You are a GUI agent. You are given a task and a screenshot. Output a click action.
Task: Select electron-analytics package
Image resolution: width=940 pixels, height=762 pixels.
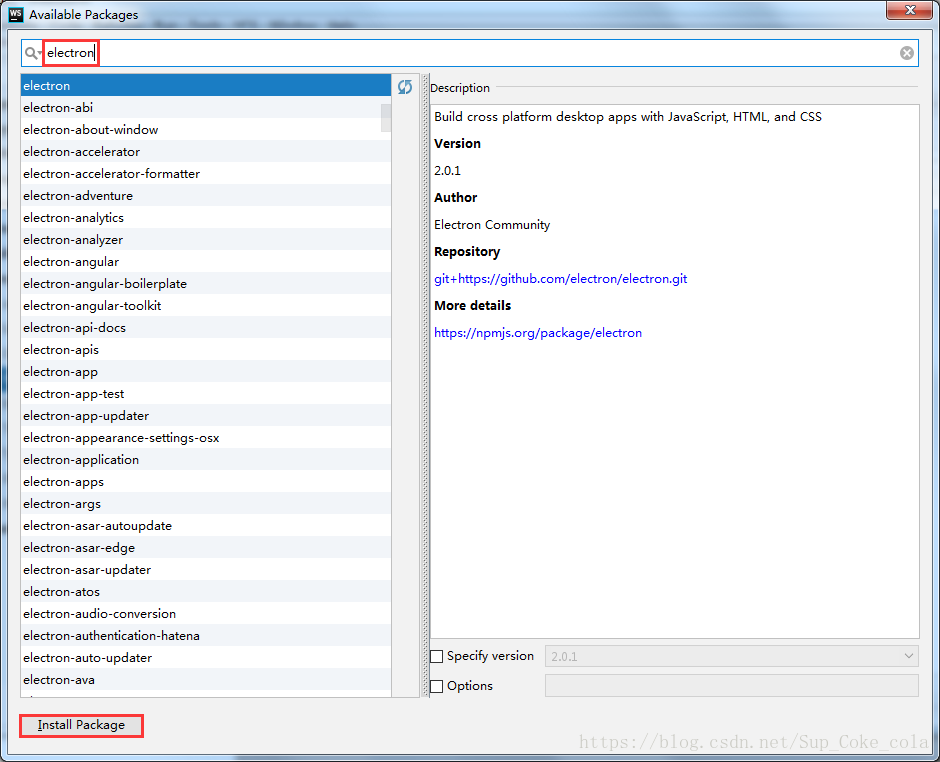(x=206, y=218)
